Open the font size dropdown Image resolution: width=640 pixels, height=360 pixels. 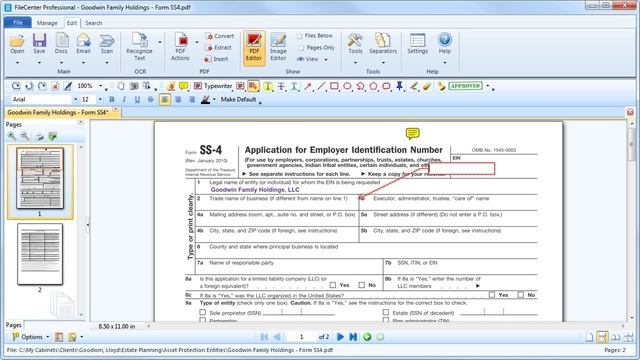(x=100, y=99)
